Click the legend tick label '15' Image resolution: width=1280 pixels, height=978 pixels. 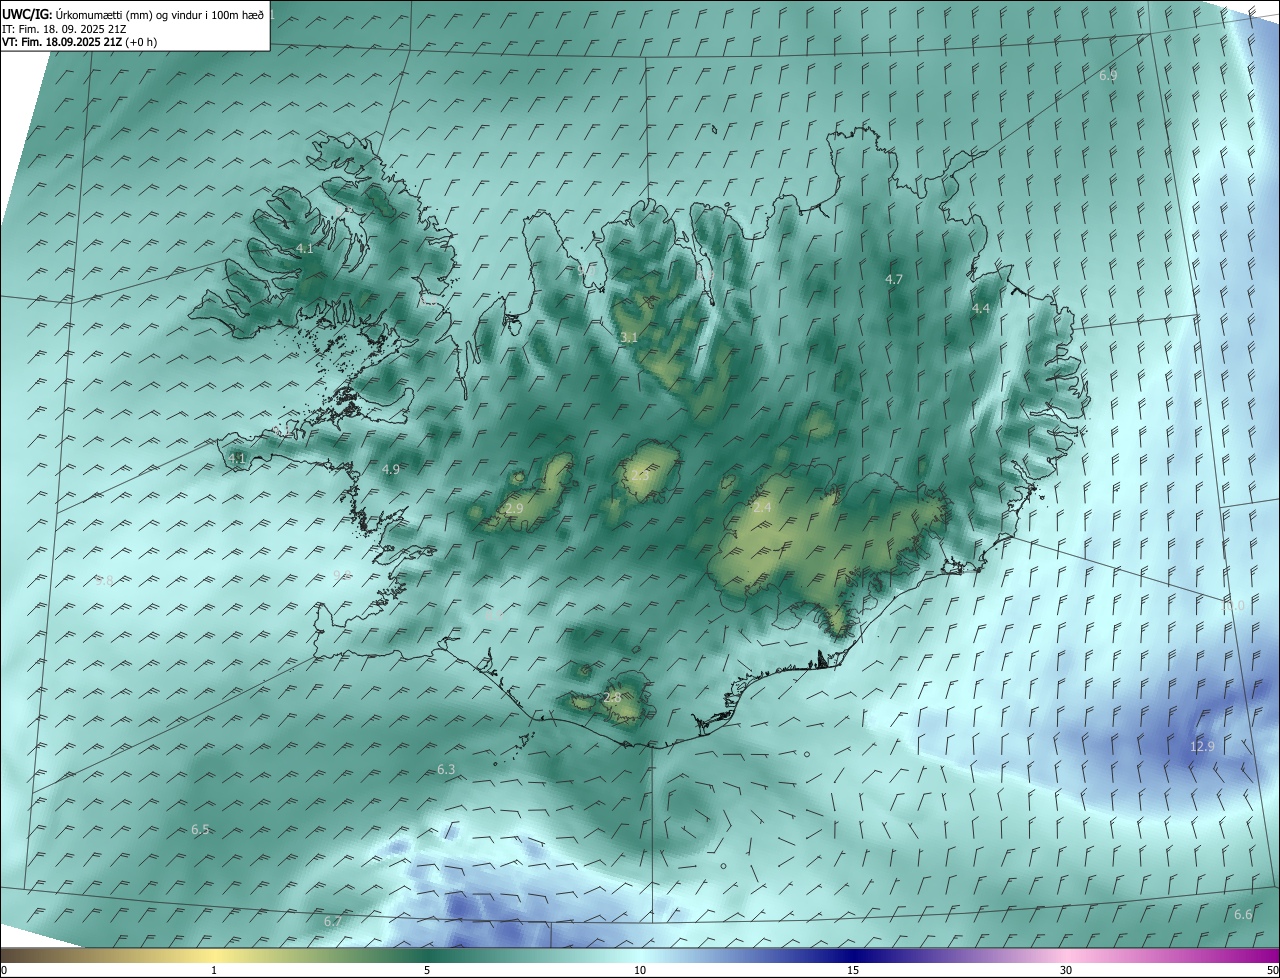pos(853,970)
